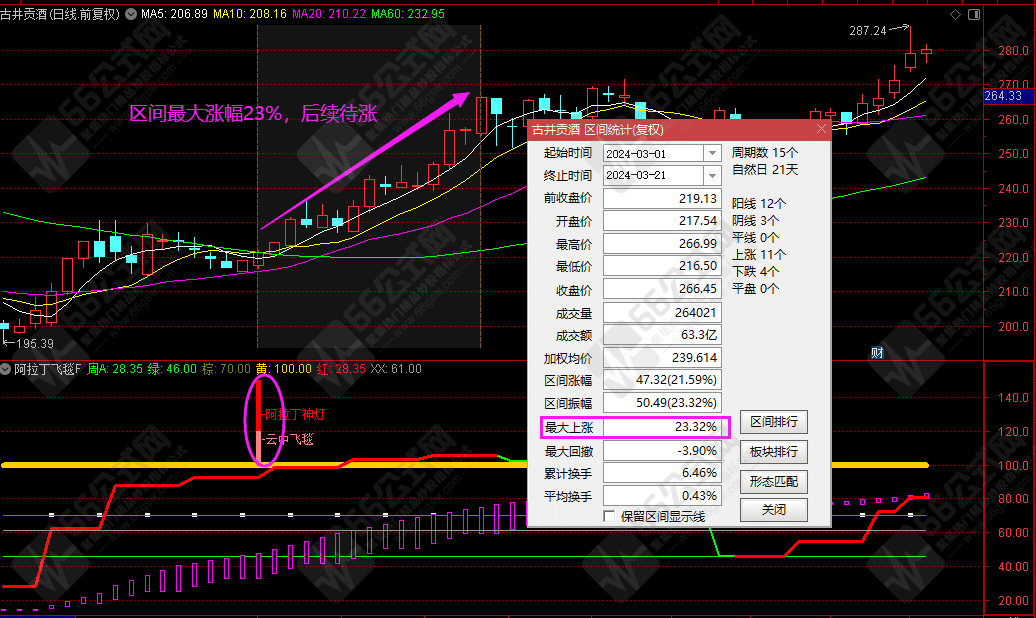Screen dimensions: 1036x618
Task: Click the diamond icon at chart top-right
Action: [956, 15]
